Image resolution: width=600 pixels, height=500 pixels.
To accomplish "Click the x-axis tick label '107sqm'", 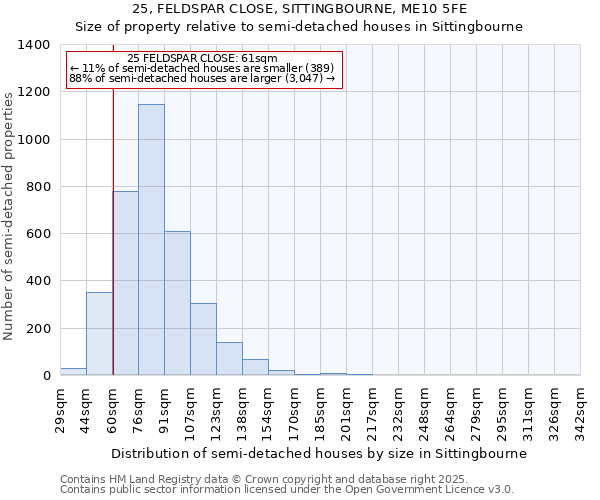I will [190, 414].
